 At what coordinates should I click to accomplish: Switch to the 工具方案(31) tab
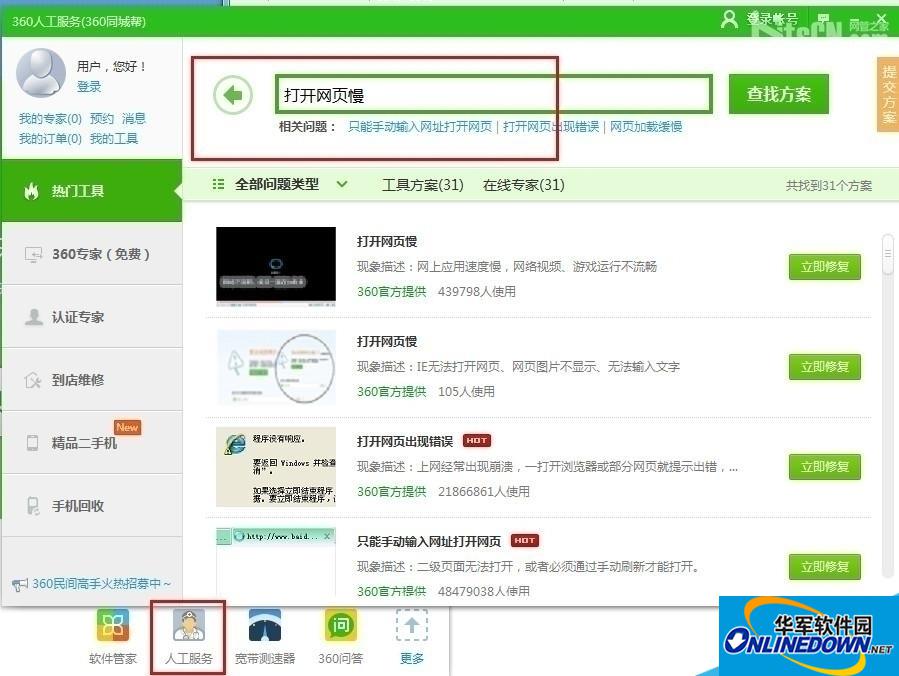(422, 185)
